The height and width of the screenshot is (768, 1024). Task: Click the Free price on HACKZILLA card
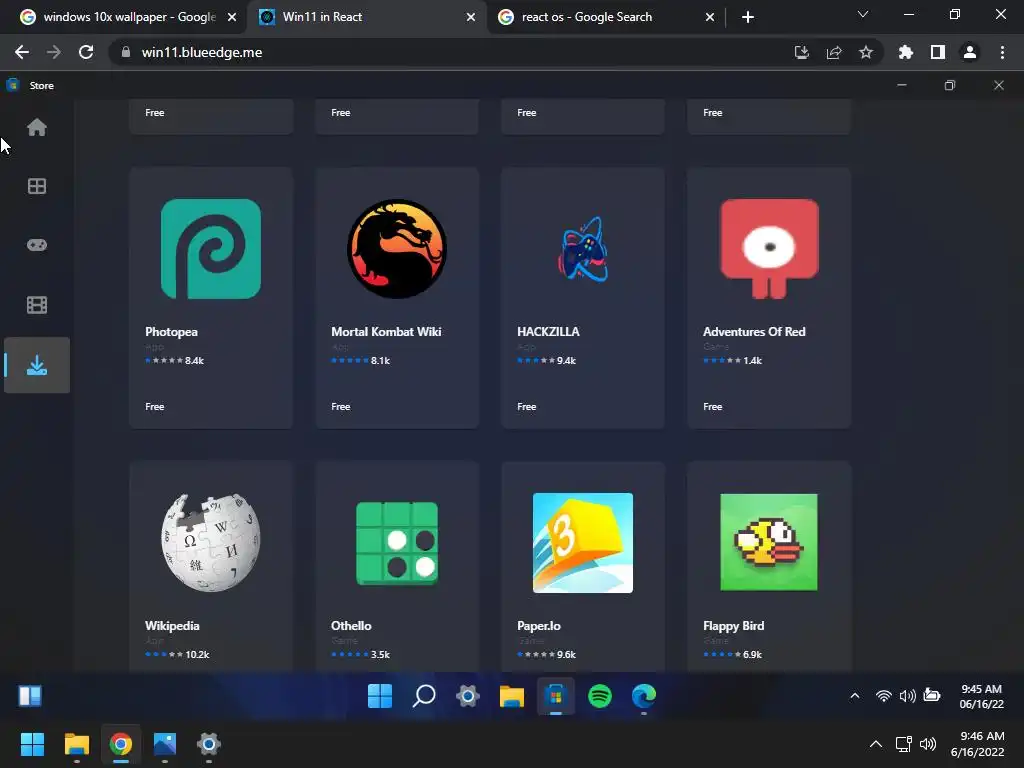[527, 406]
